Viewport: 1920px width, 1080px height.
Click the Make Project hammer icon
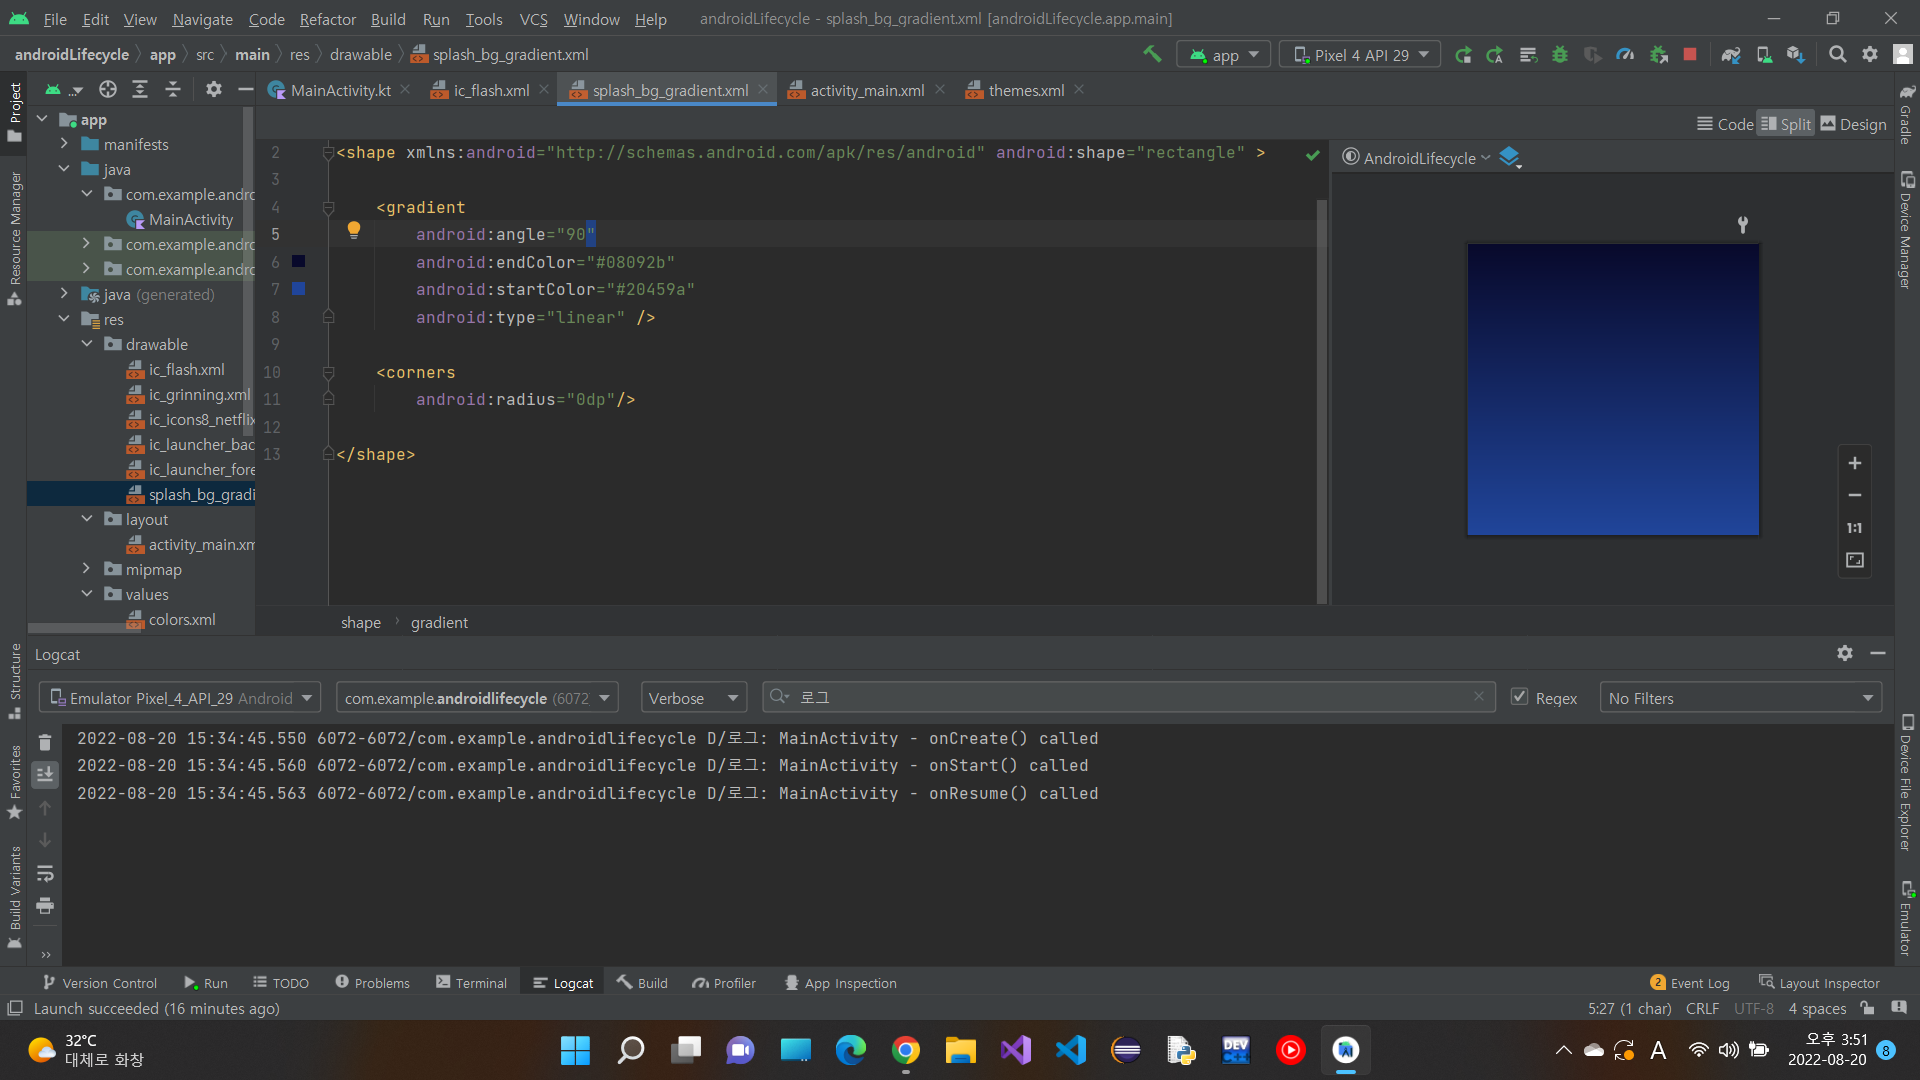pyautogui.click(x=1152, y=54)
